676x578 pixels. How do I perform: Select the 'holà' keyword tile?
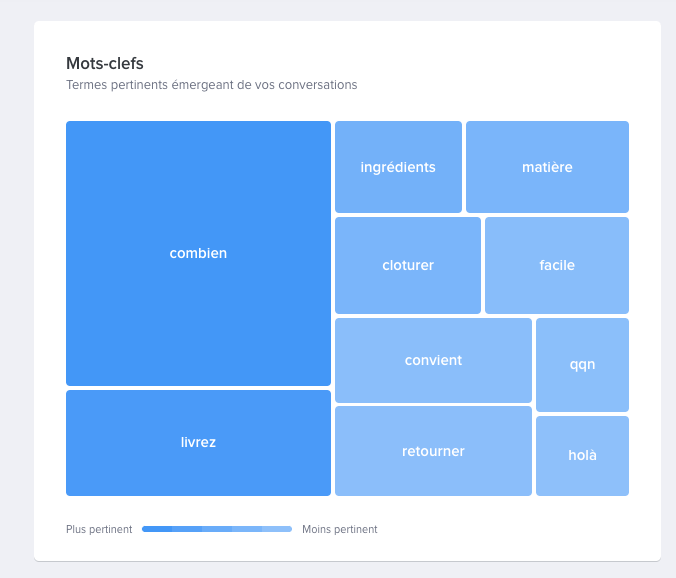[582, 456]
